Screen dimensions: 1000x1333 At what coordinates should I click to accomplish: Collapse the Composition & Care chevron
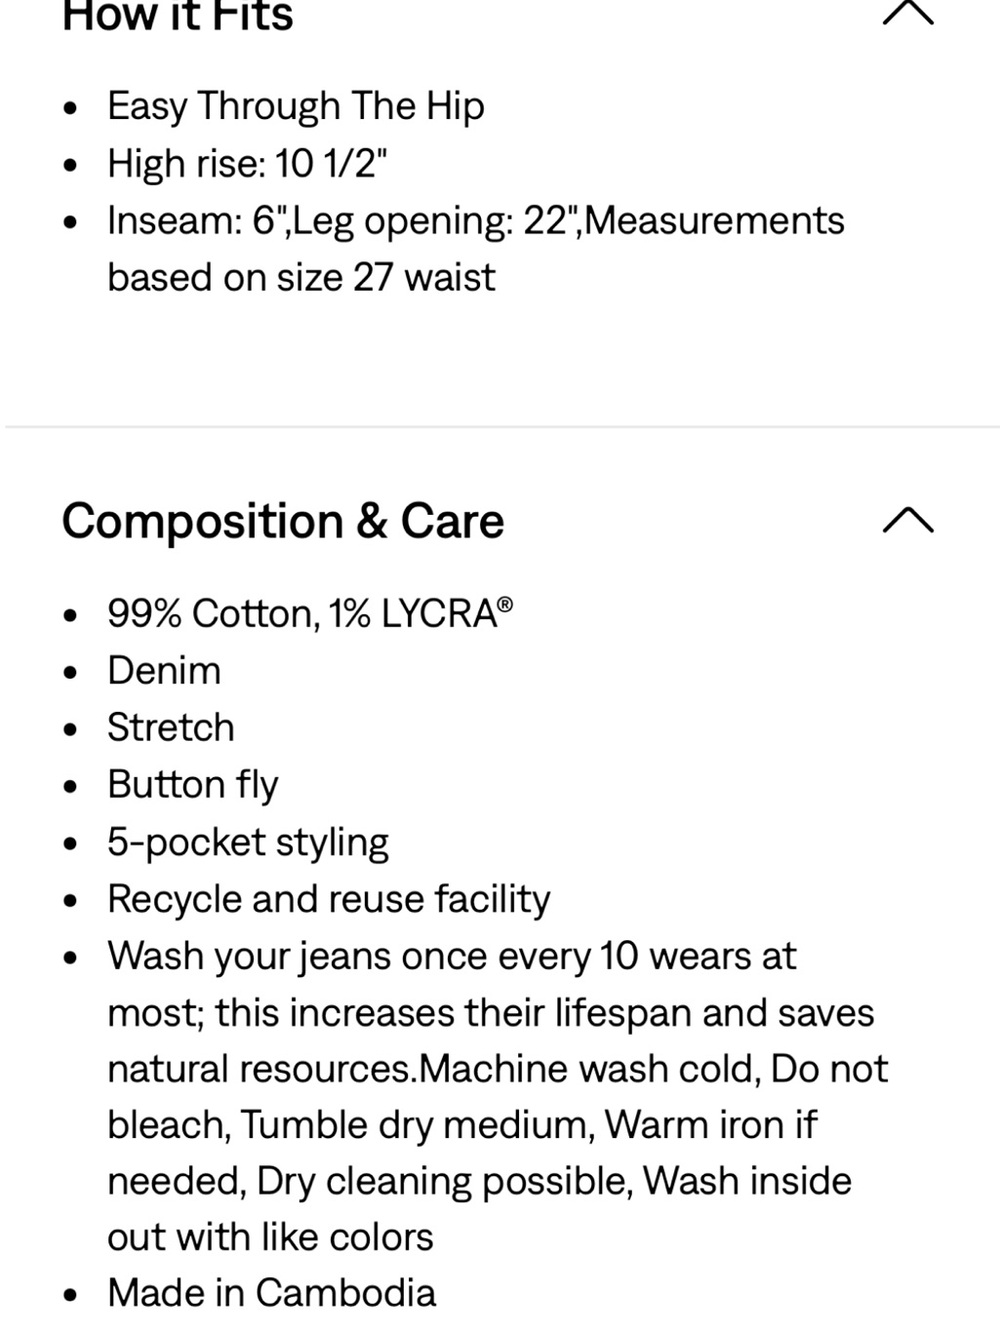click(908, 520)
